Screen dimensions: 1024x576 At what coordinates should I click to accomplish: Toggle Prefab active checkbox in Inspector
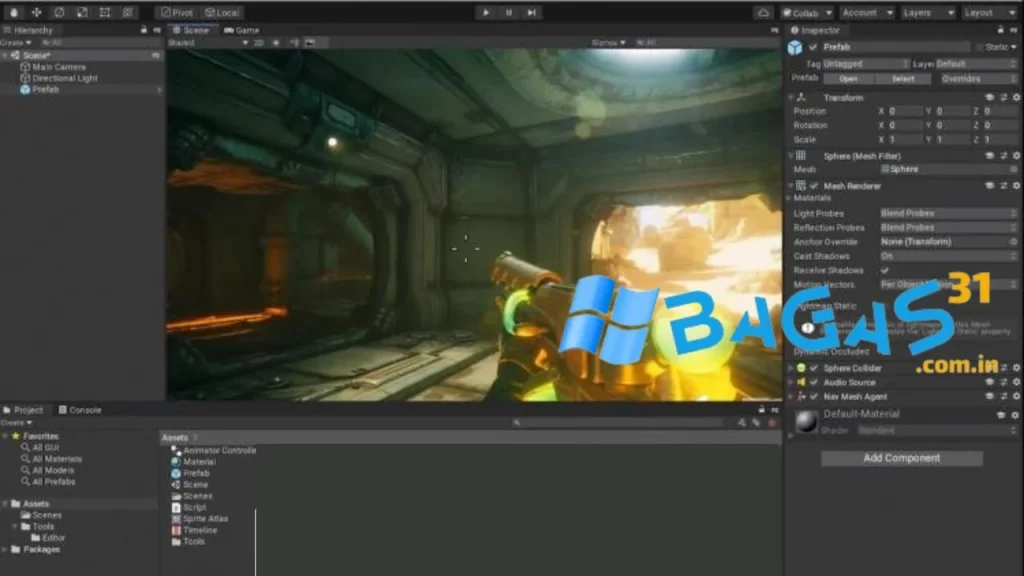click(813, 47)
